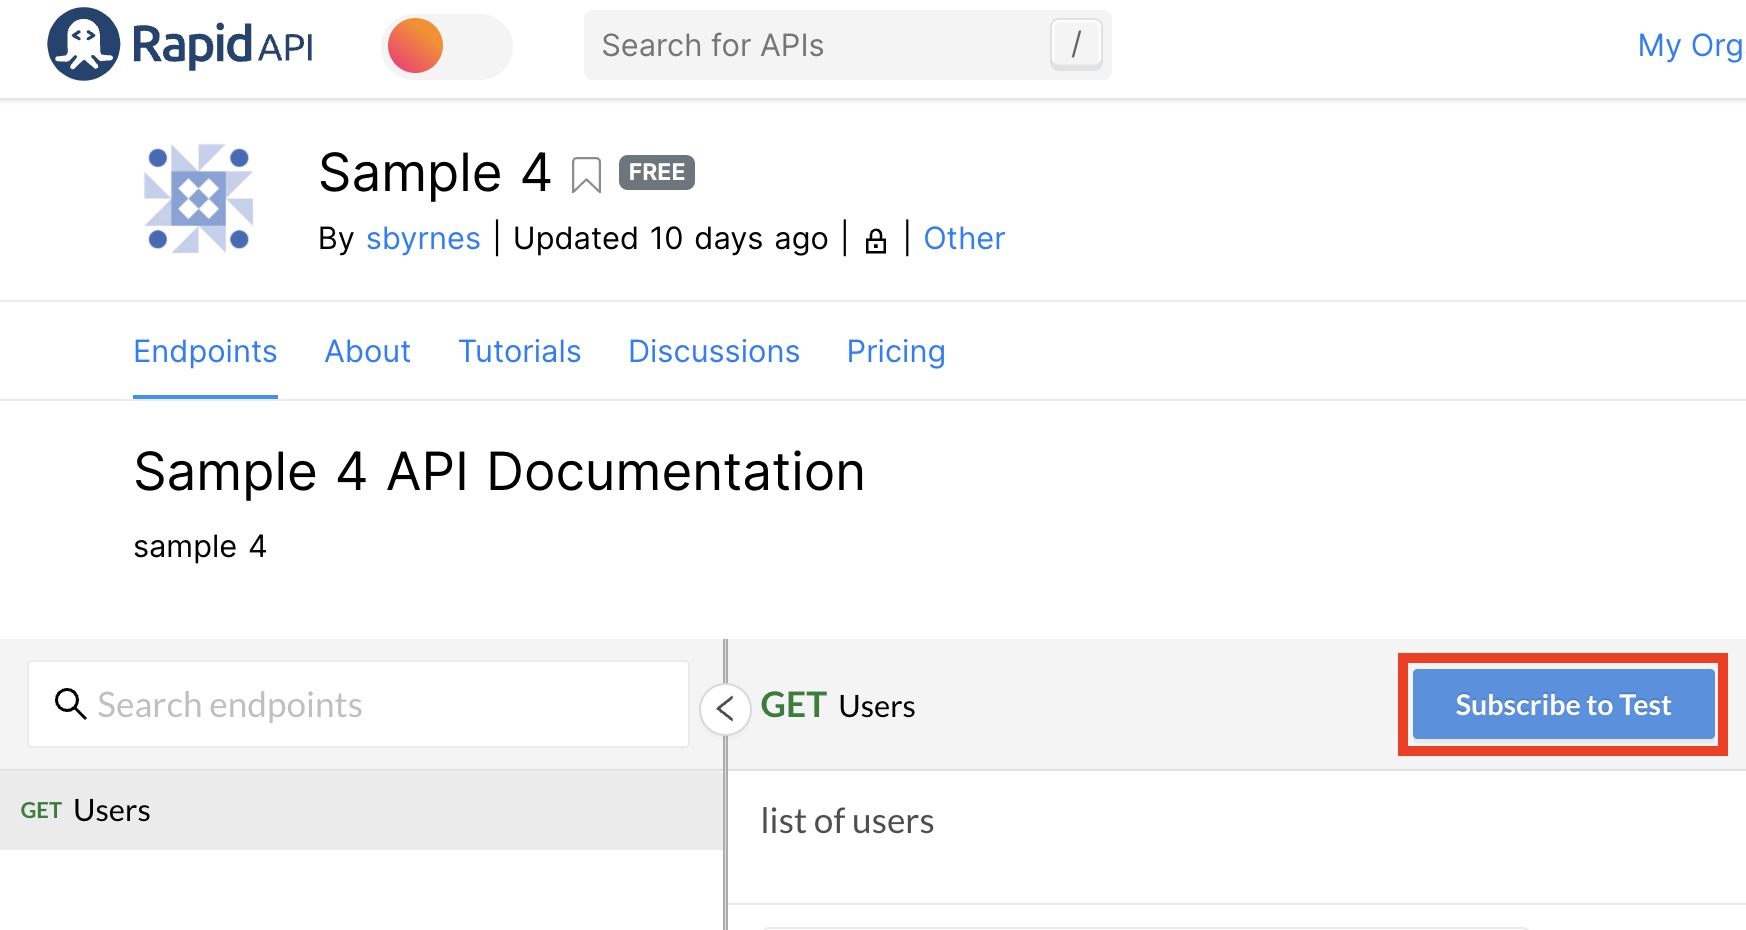Click the Sample 4 API logo thumbnail
This screenshot has width=1746, height=930.
(x=198, y=198)
